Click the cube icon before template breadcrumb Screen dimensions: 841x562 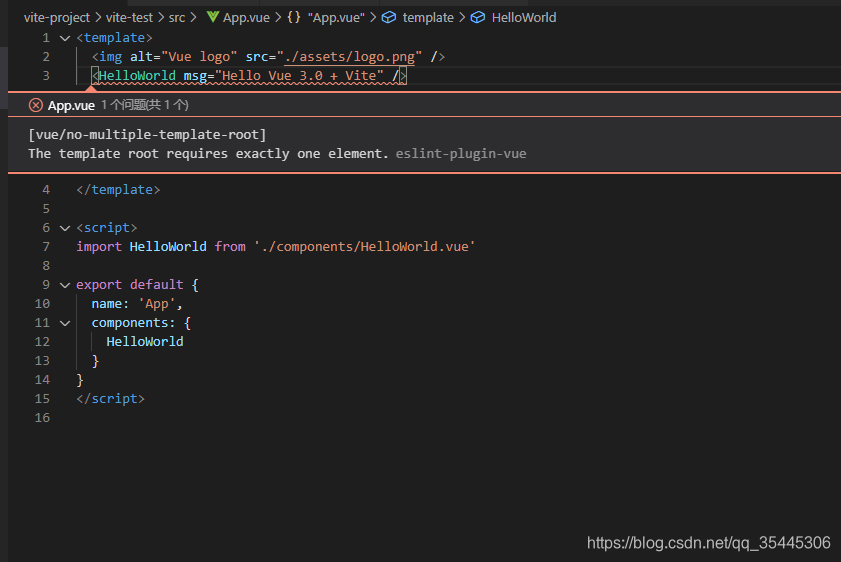click(x=388, y=17)
